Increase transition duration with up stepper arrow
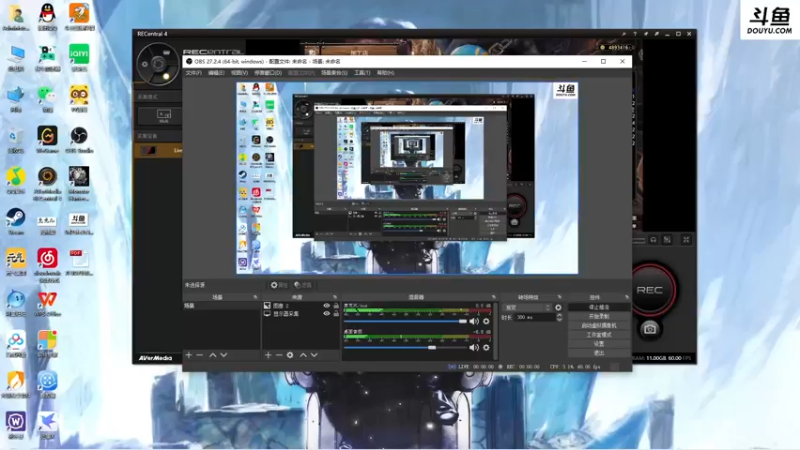The width and height of the screenshot is (800, 450). tap(559, 315)
